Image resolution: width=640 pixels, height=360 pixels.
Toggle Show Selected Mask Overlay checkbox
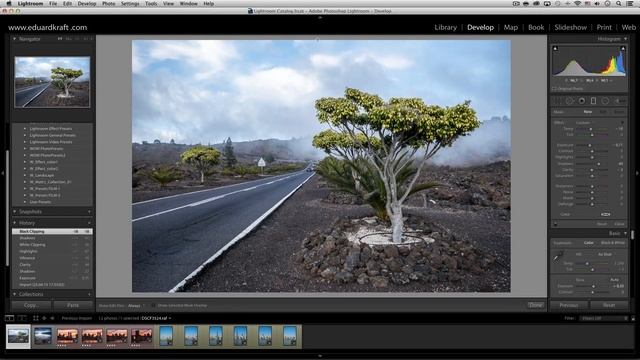(153, 305)
